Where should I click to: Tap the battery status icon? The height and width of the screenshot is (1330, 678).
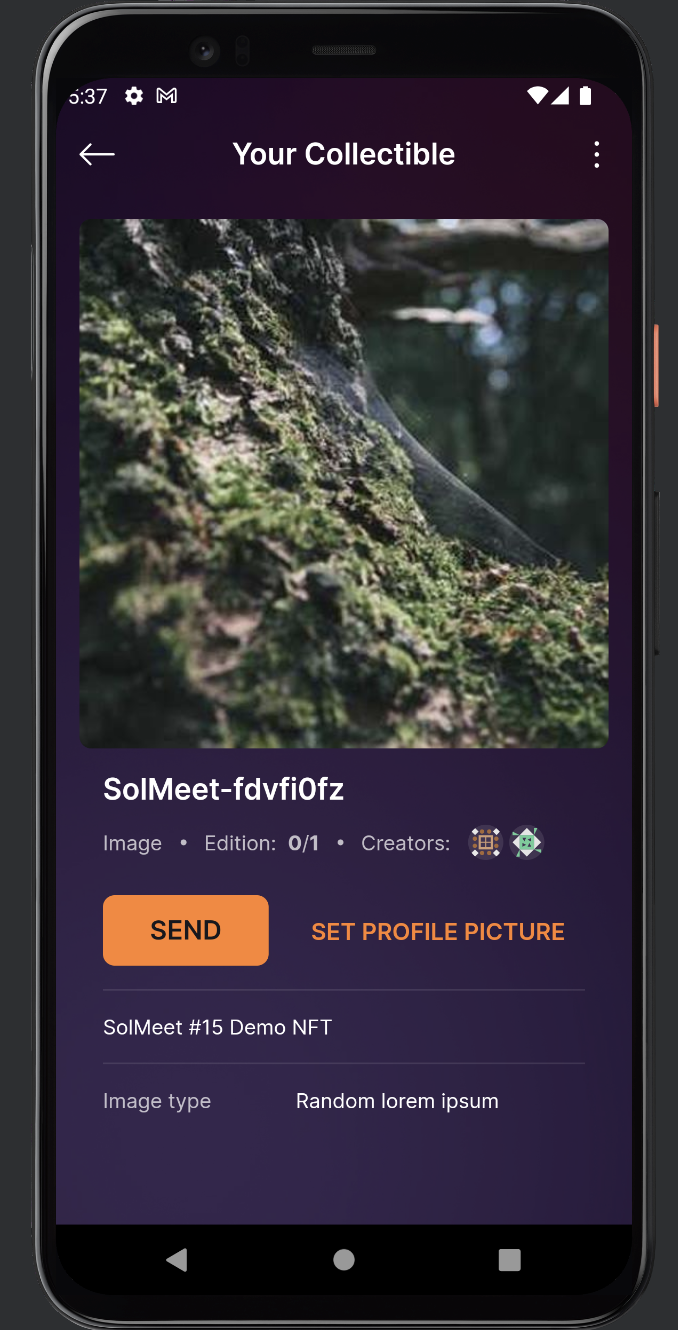coord(586,96)
